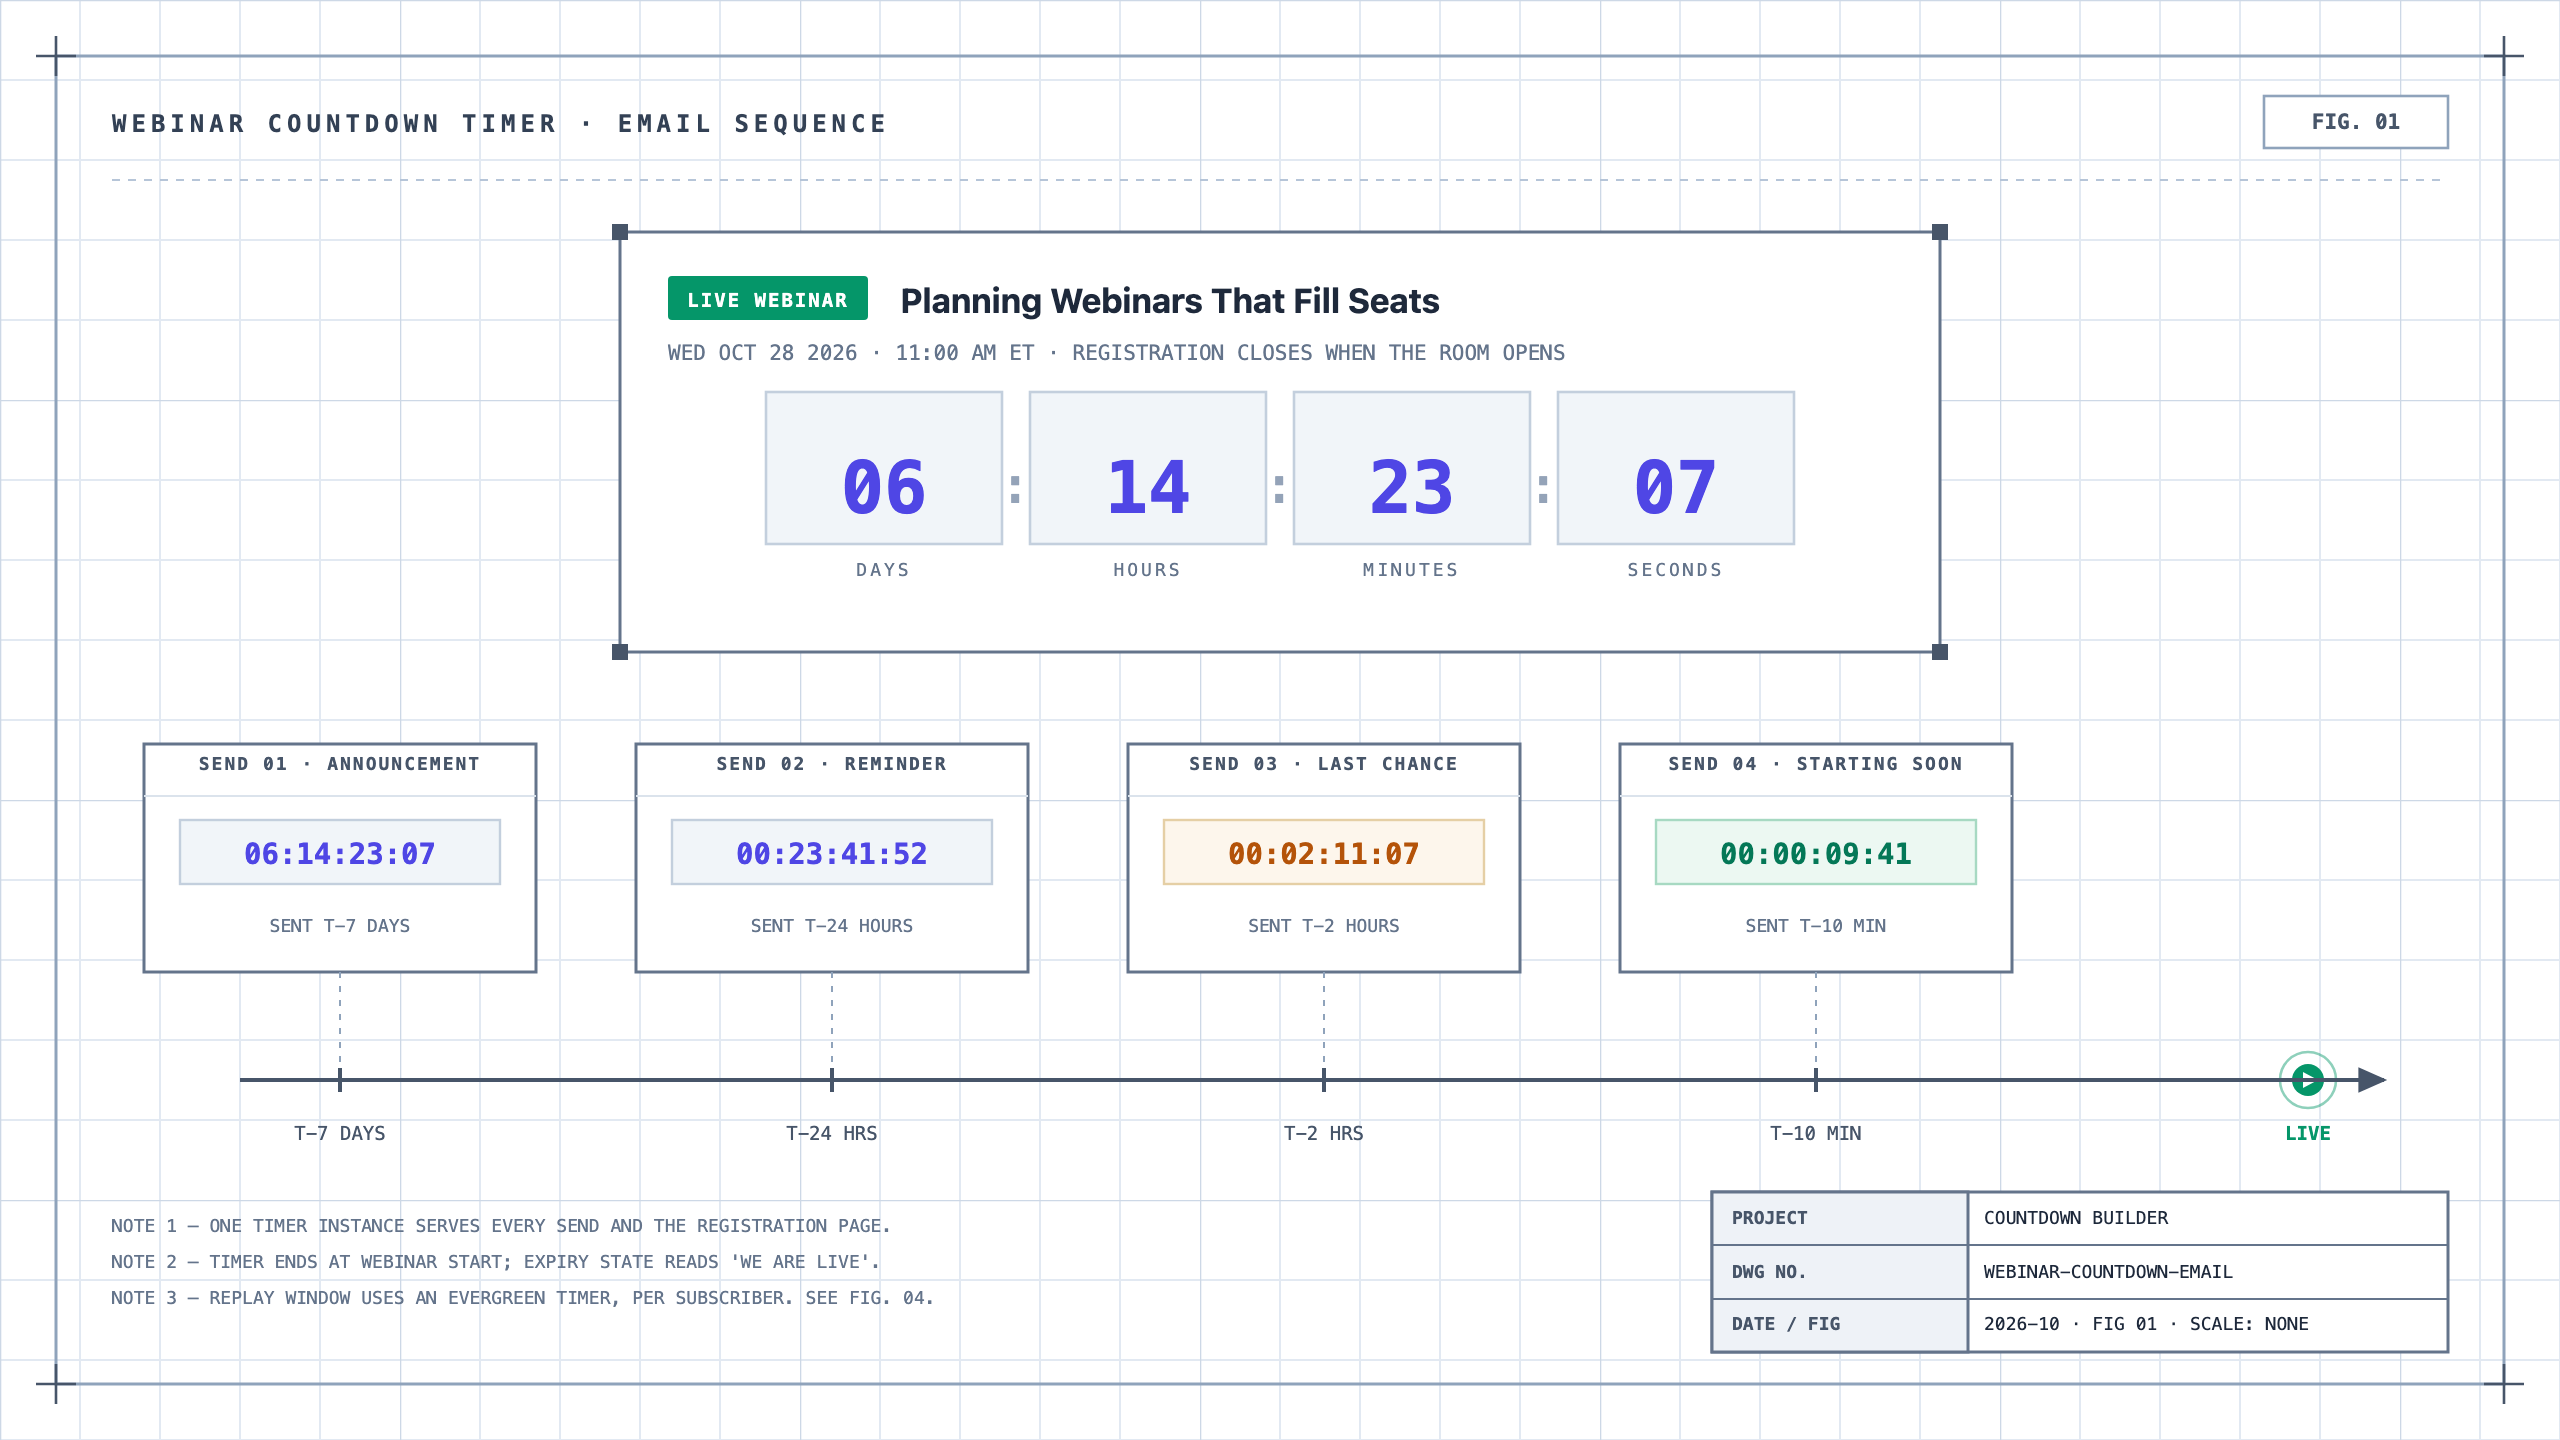
Task: Click the 23 minutes countdown tile
Action: click(x=1412, y=468)
